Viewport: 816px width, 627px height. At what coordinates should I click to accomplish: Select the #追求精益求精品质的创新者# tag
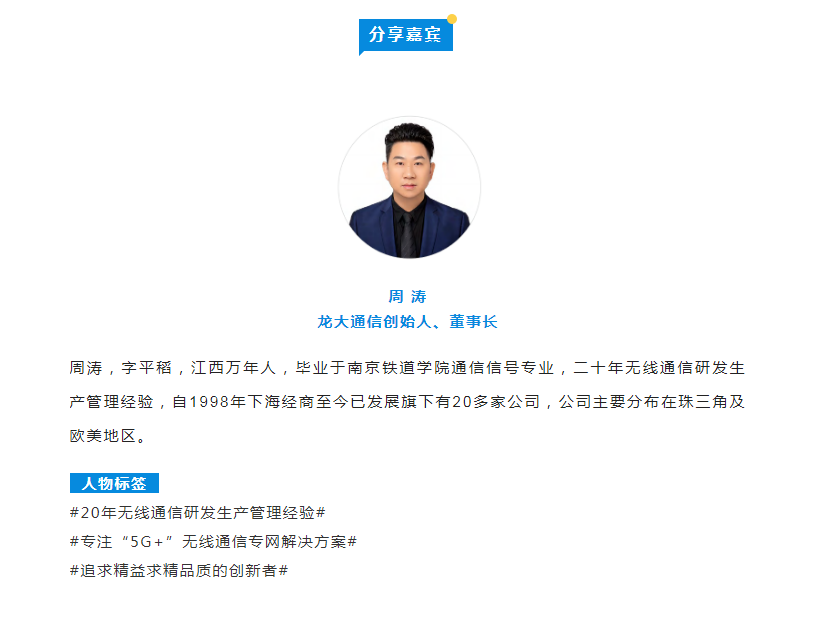[179, 571]
